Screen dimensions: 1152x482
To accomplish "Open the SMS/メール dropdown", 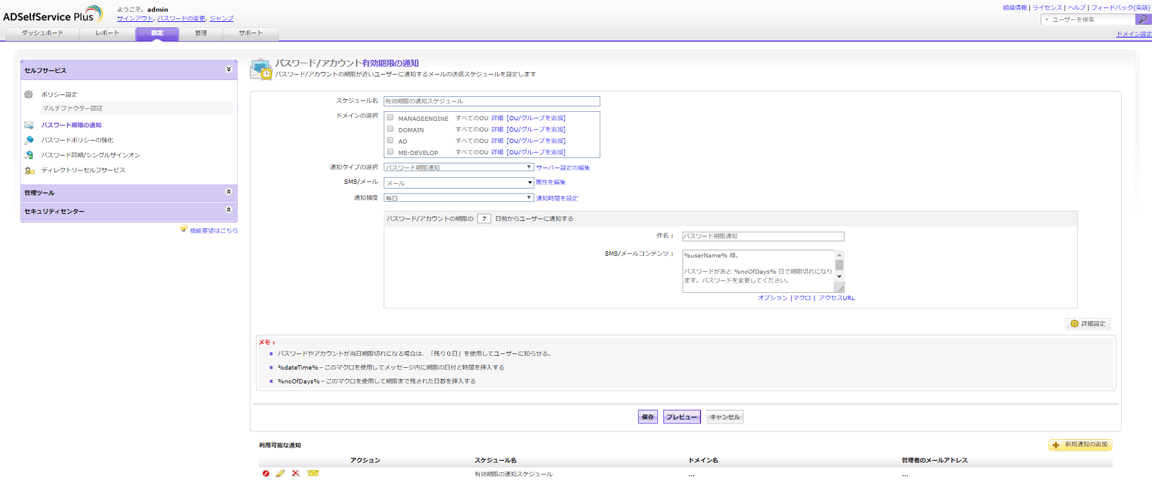I will [458, 183].
